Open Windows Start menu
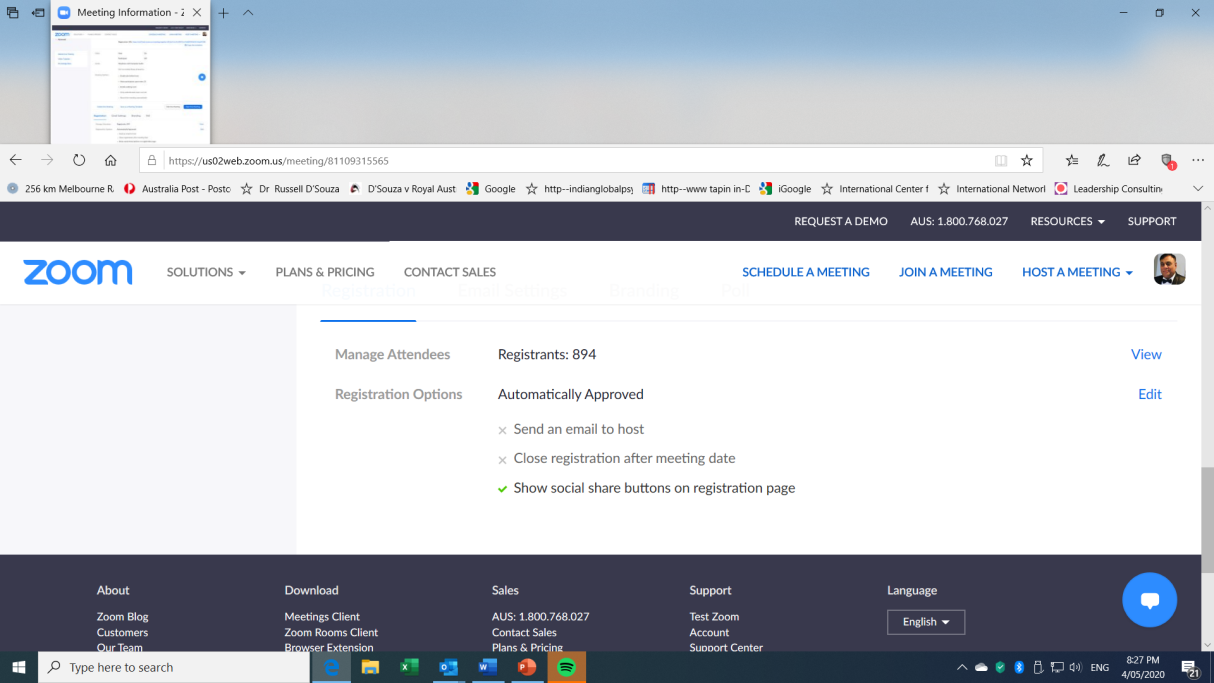This screenshot has height=683, width=1214. point(18,667)
